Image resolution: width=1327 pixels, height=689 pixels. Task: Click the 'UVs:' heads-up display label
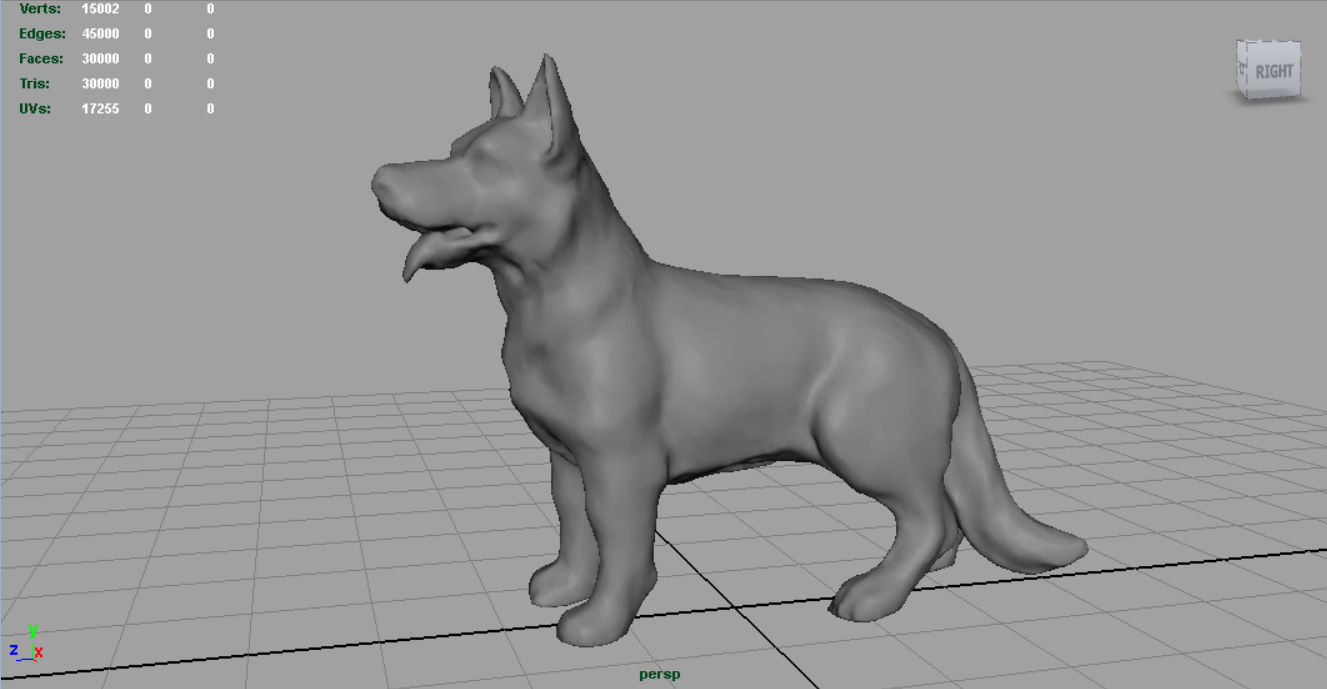(x=35, y=109)
